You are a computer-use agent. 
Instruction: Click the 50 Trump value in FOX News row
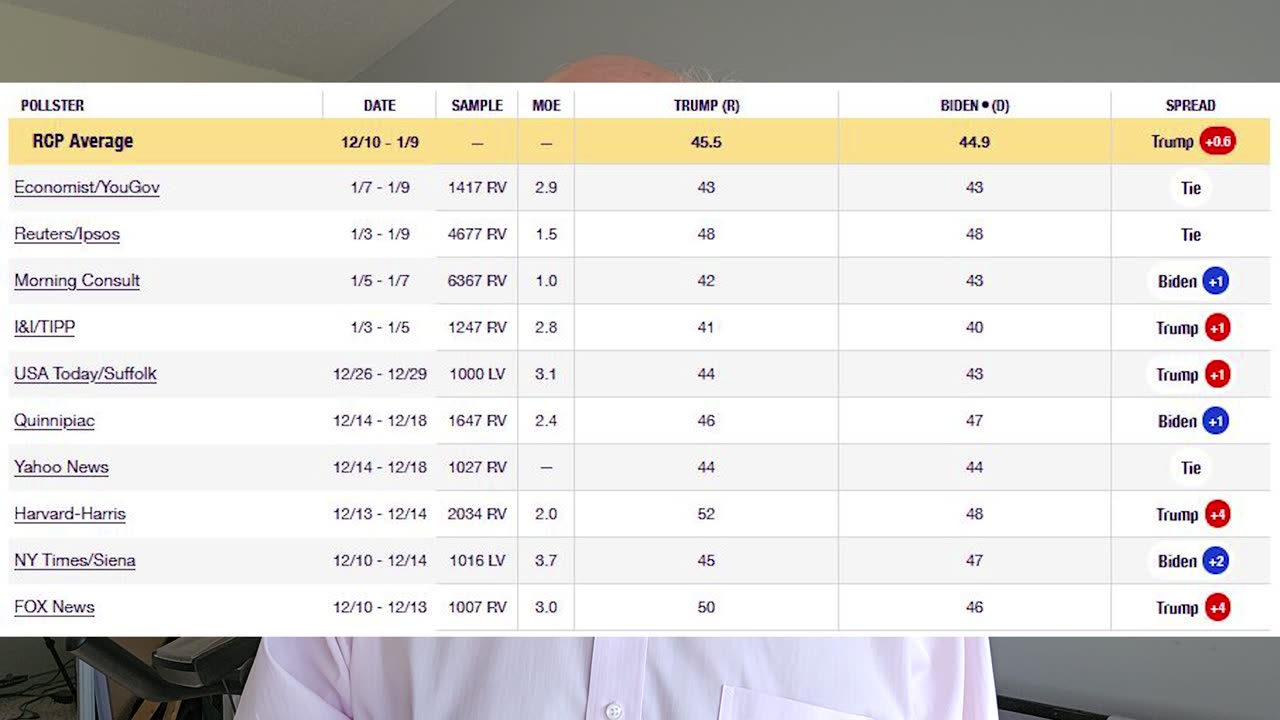(x=706, y=607)
